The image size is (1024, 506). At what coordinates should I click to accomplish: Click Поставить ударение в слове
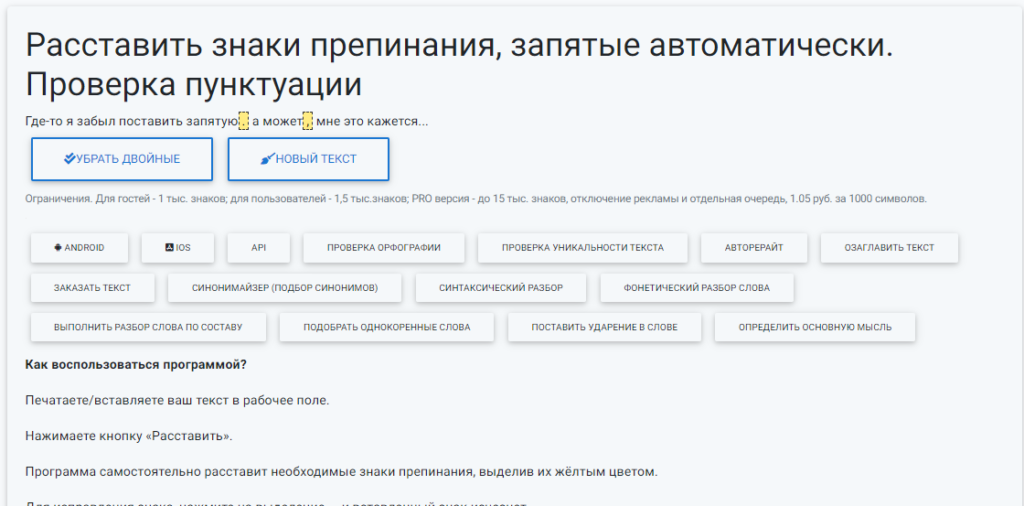[605, 327]
